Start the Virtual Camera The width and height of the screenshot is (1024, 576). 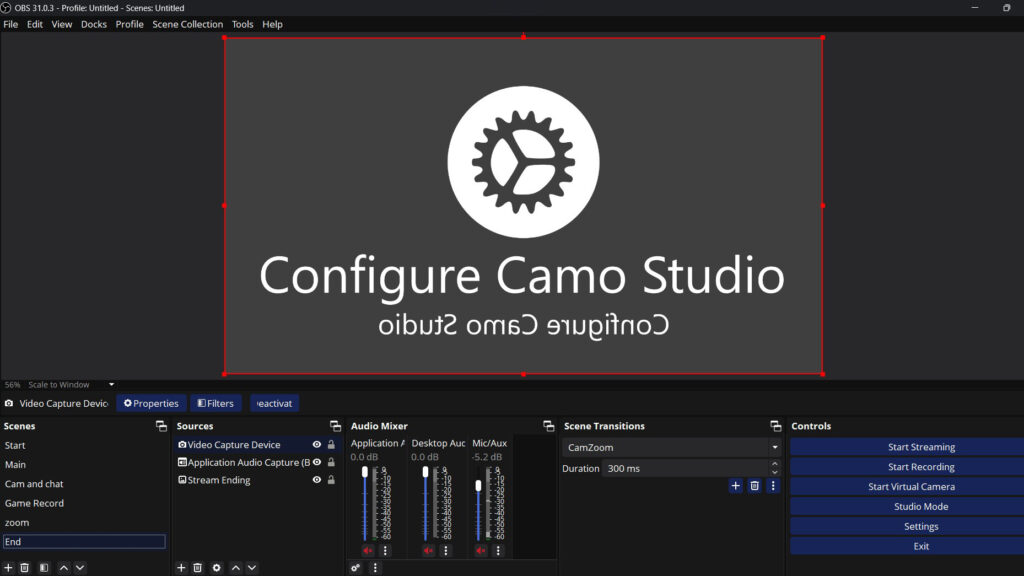pos(907,487)
